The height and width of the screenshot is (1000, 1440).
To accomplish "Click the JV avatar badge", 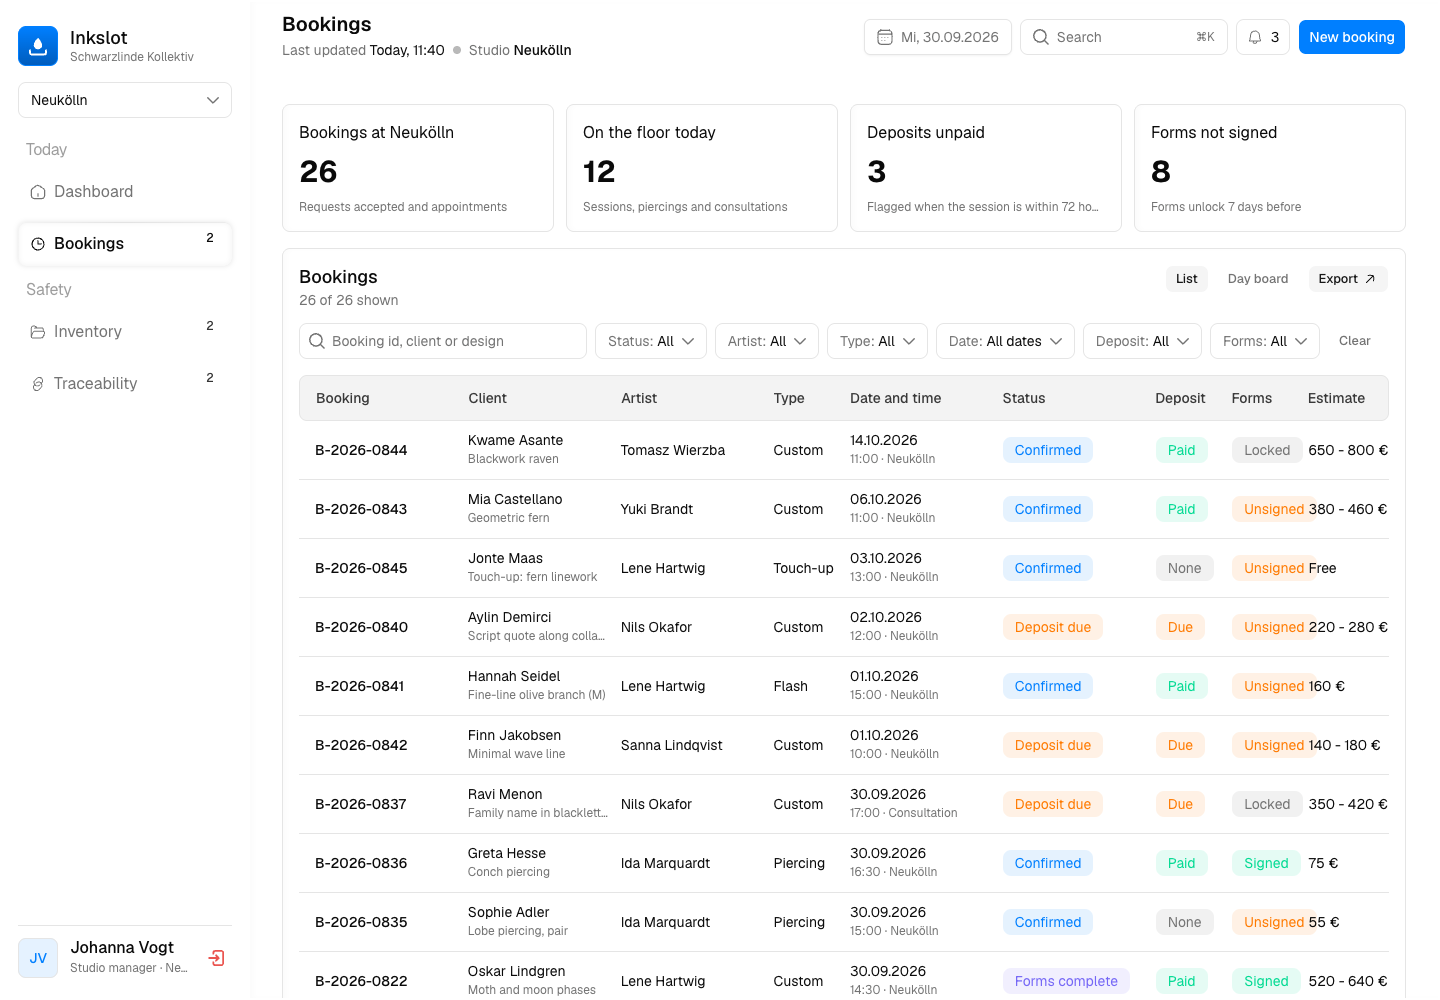I will coord(38,958).
